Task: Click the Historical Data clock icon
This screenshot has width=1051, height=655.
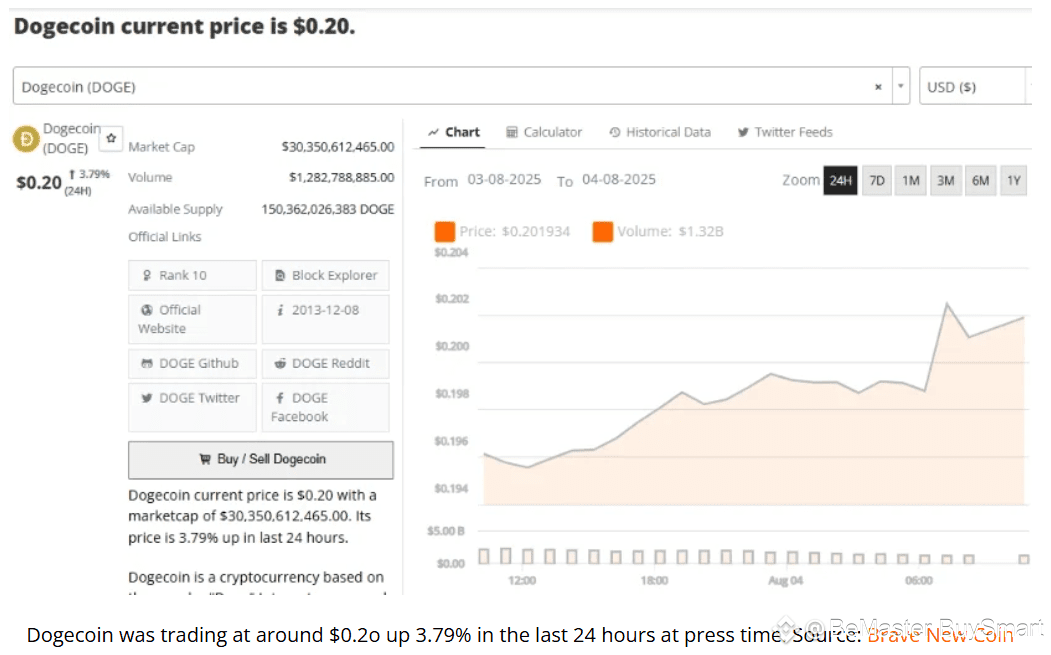Action: [615, 132]
